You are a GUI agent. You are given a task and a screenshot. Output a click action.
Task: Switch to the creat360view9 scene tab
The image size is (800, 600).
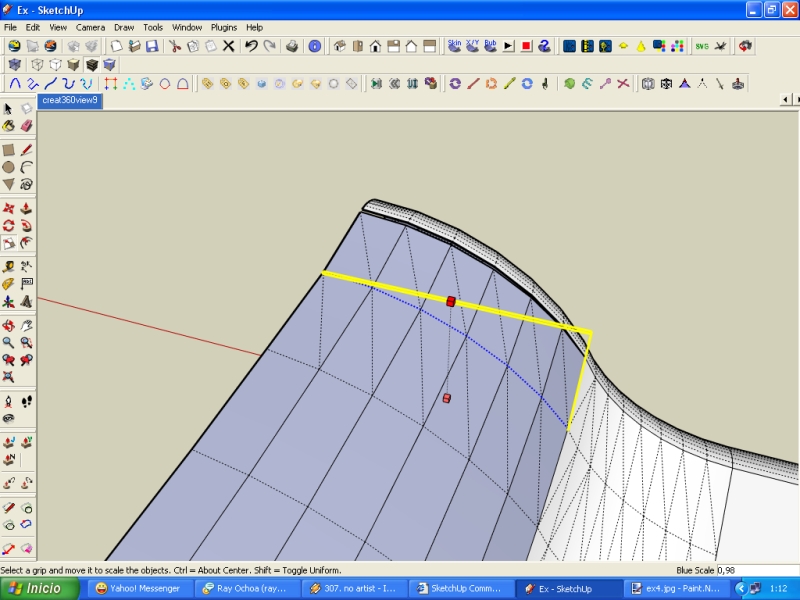[70, 101]
